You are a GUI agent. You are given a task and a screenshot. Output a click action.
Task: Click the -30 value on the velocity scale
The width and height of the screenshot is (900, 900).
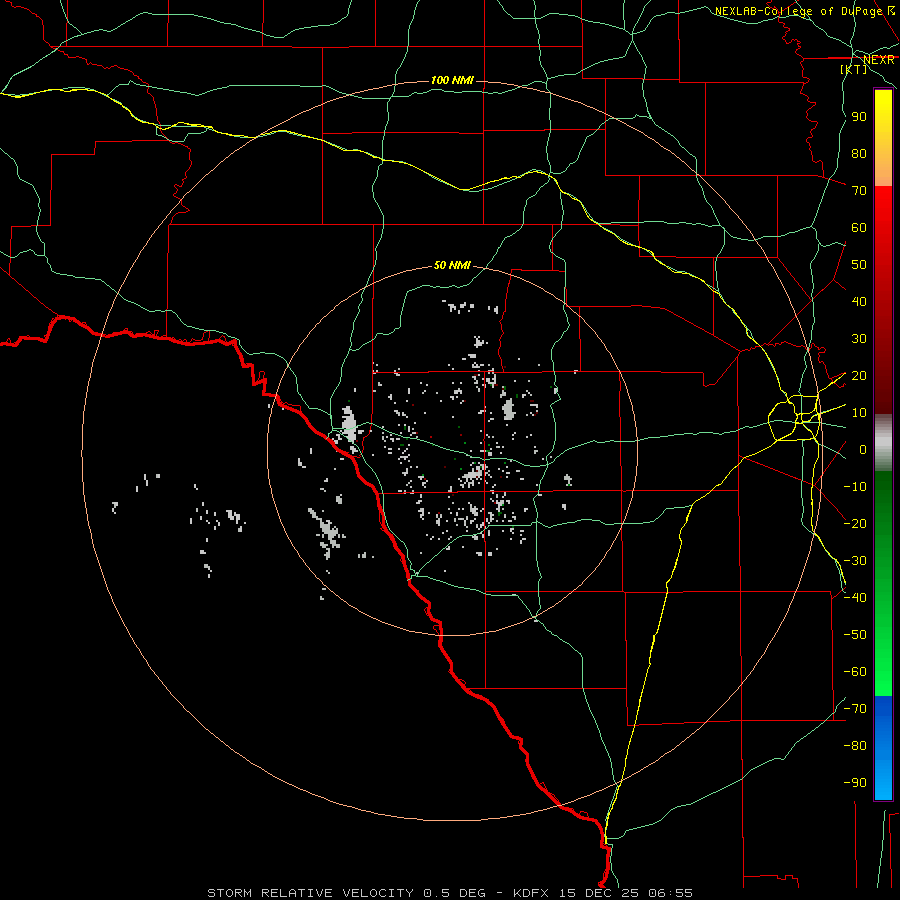(x=855, y=561)
